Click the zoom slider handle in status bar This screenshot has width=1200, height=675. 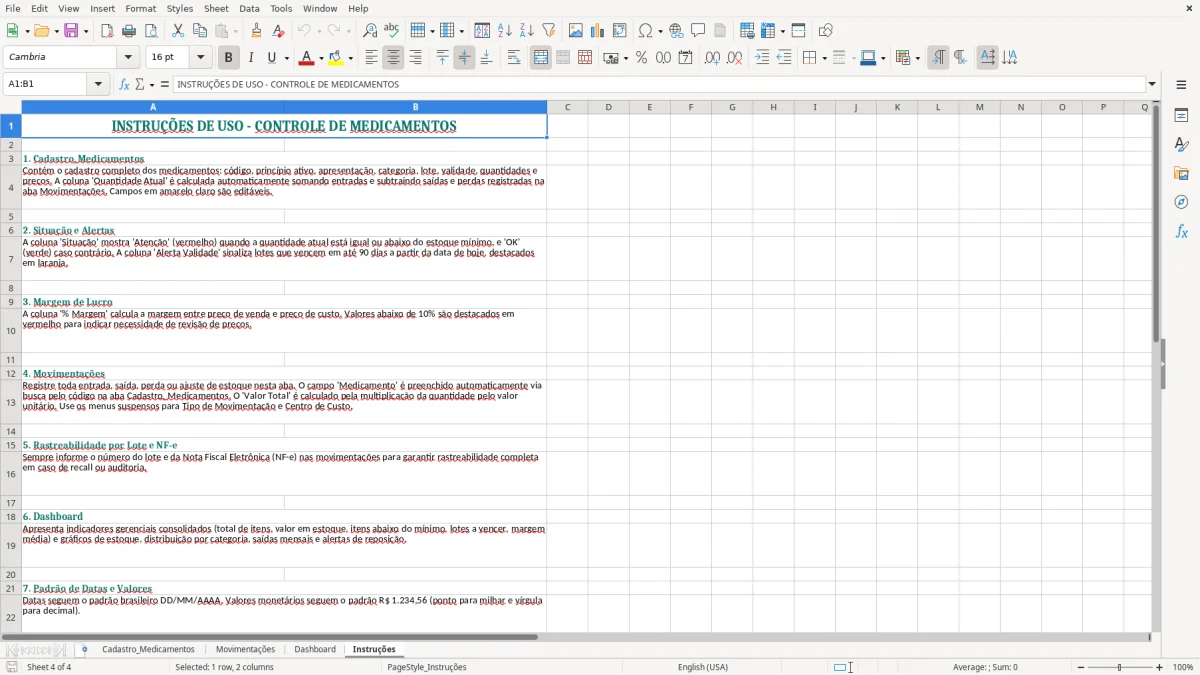click(1120, 667)
